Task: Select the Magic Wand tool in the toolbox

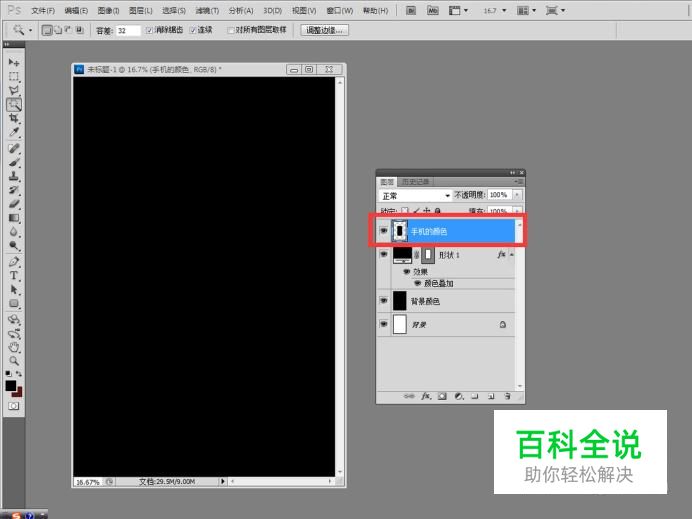Action: pos(14,105)
